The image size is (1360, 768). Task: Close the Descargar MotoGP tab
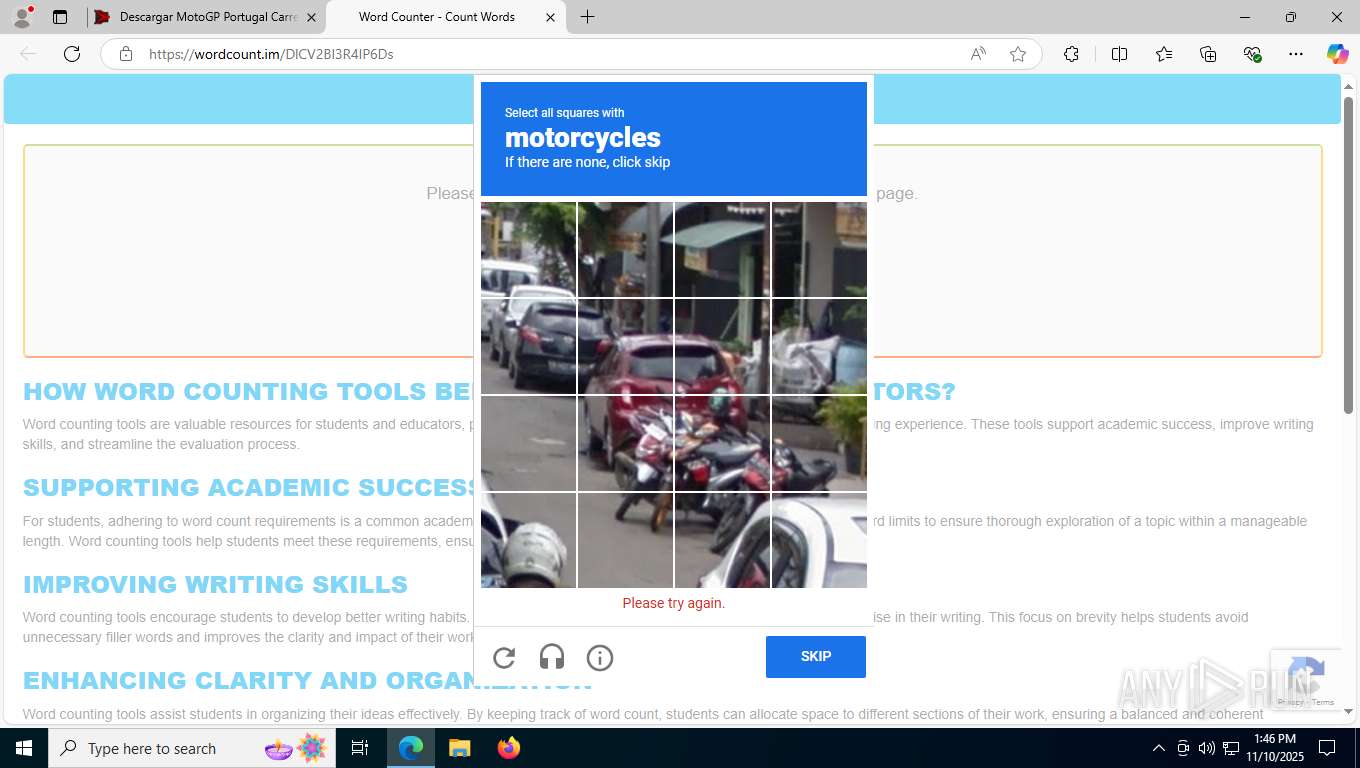click(311, 17)
